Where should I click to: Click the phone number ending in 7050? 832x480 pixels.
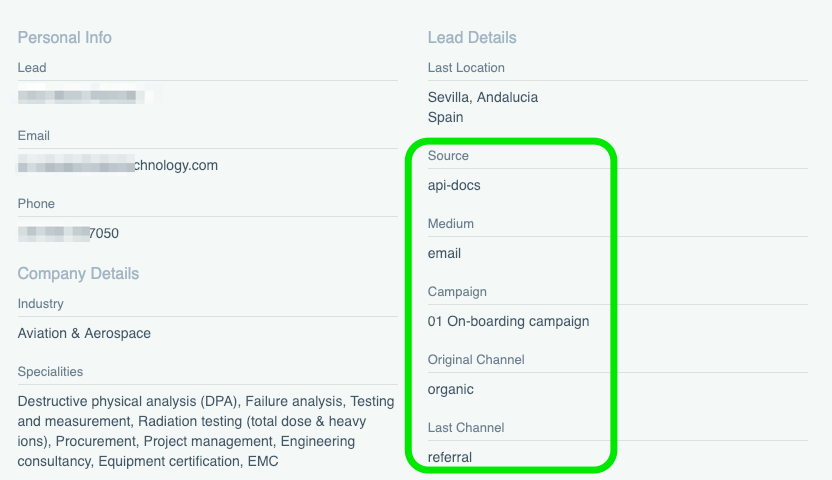[70, 233]
